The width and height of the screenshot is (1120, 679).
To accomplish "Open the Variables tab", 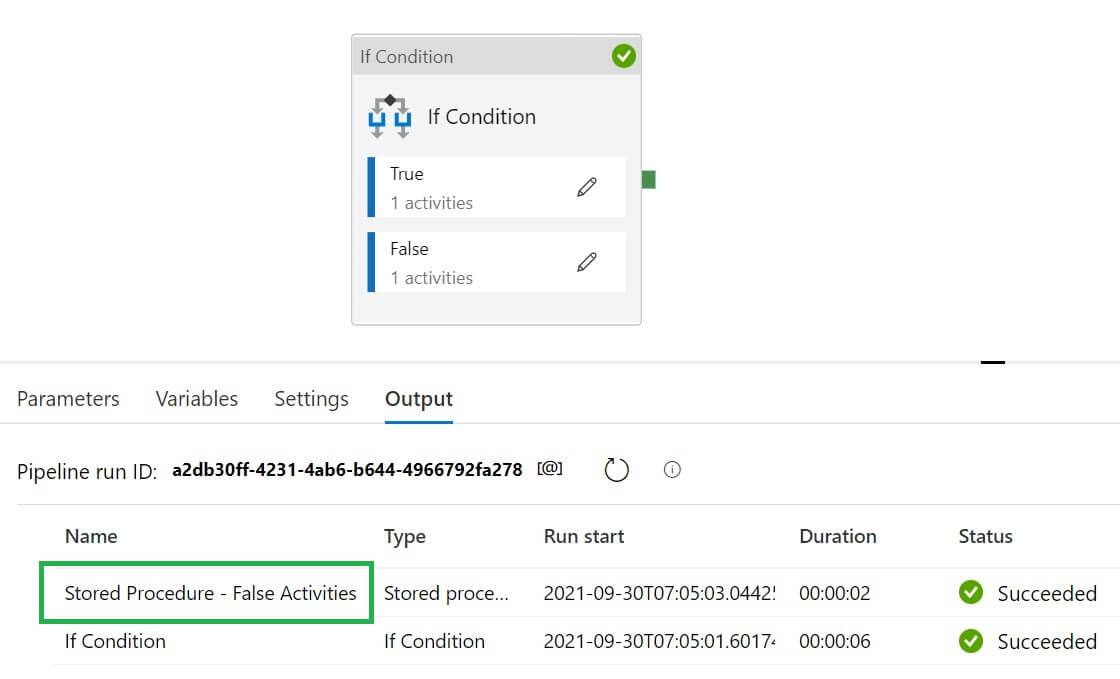I will point(197,399).
